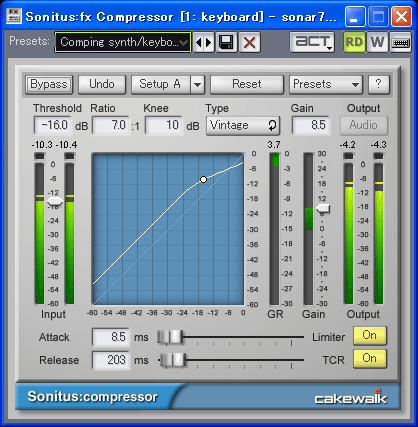Image resolution: width=418 pixels, height=427 pixels.
Task: Open the Setup A dropdown arrow
Action: pyautogui.click(x=198, y=84)
